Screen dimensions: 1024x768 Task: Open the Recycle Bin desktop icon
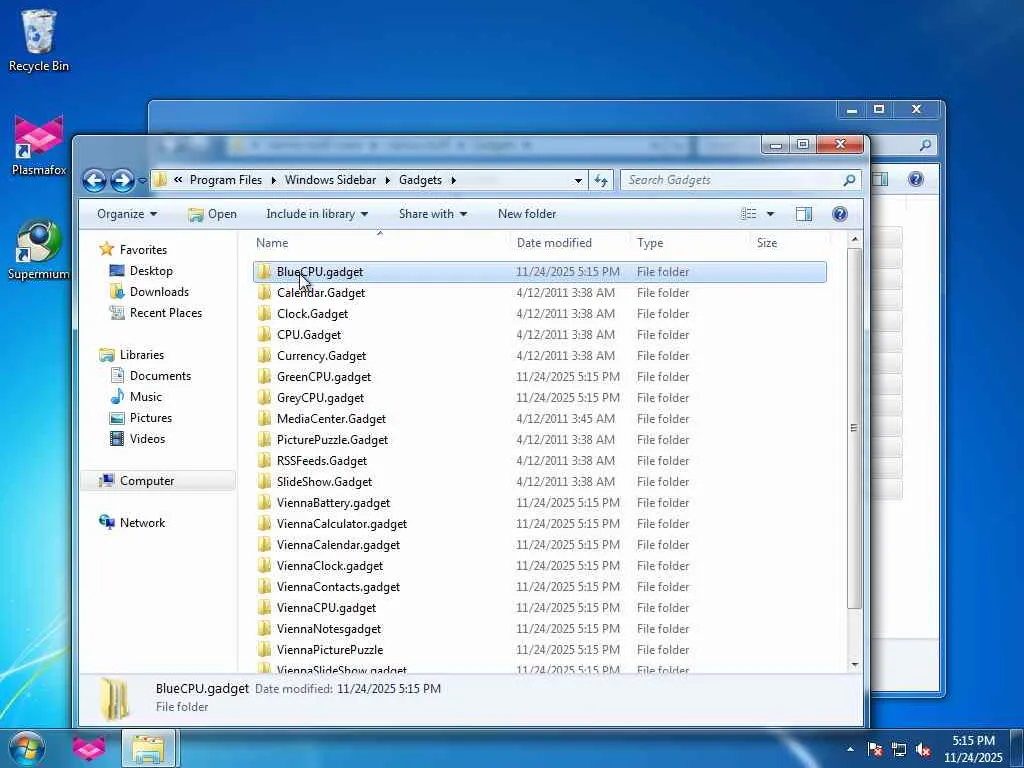pos(39,40)
